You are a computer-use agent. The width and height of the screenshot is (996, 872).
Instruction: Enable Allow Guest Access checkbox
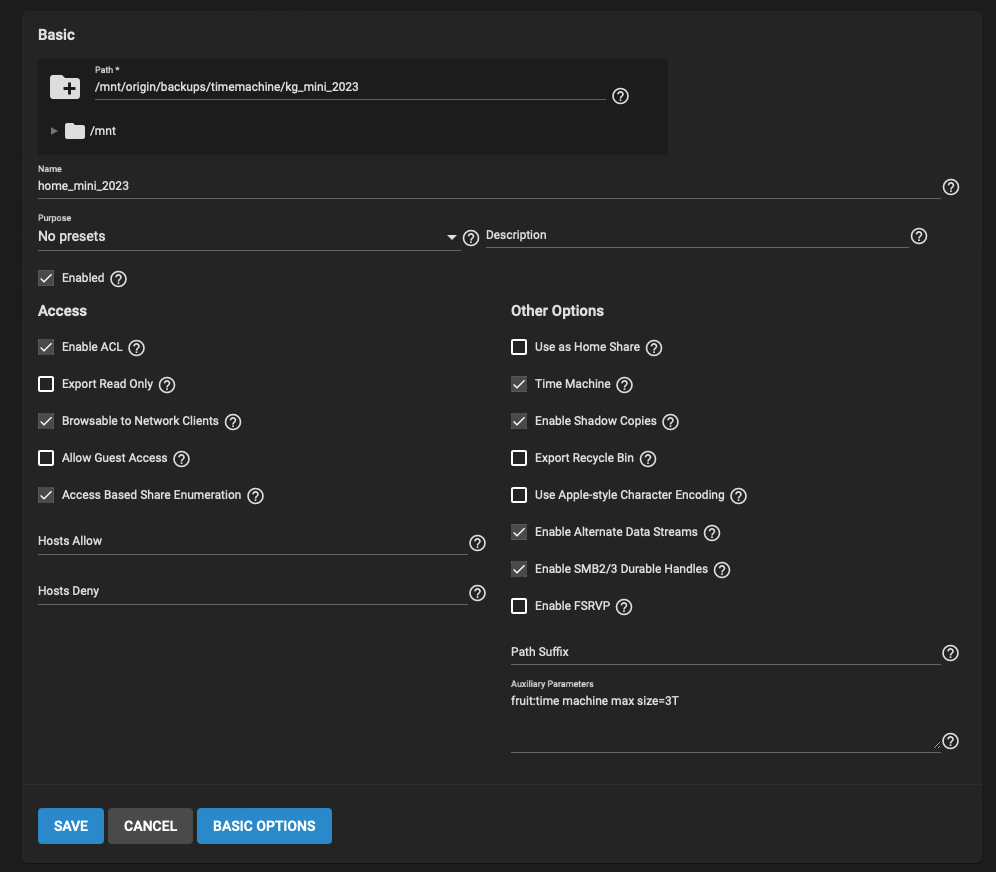[46, 458]
